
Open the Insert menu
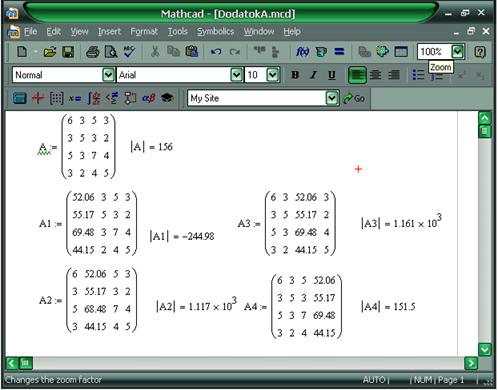pos(109,32)
